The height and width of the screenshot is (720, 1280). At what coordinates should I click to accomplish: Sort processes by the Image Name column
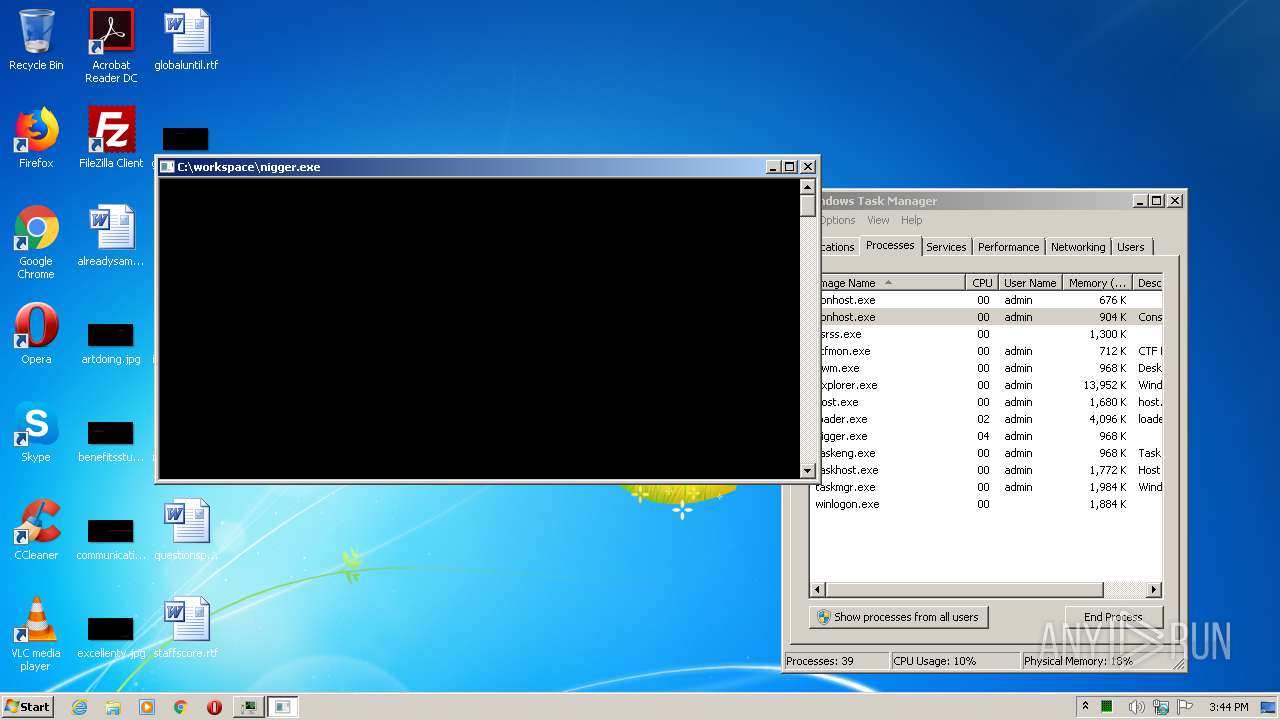[890, 283]
